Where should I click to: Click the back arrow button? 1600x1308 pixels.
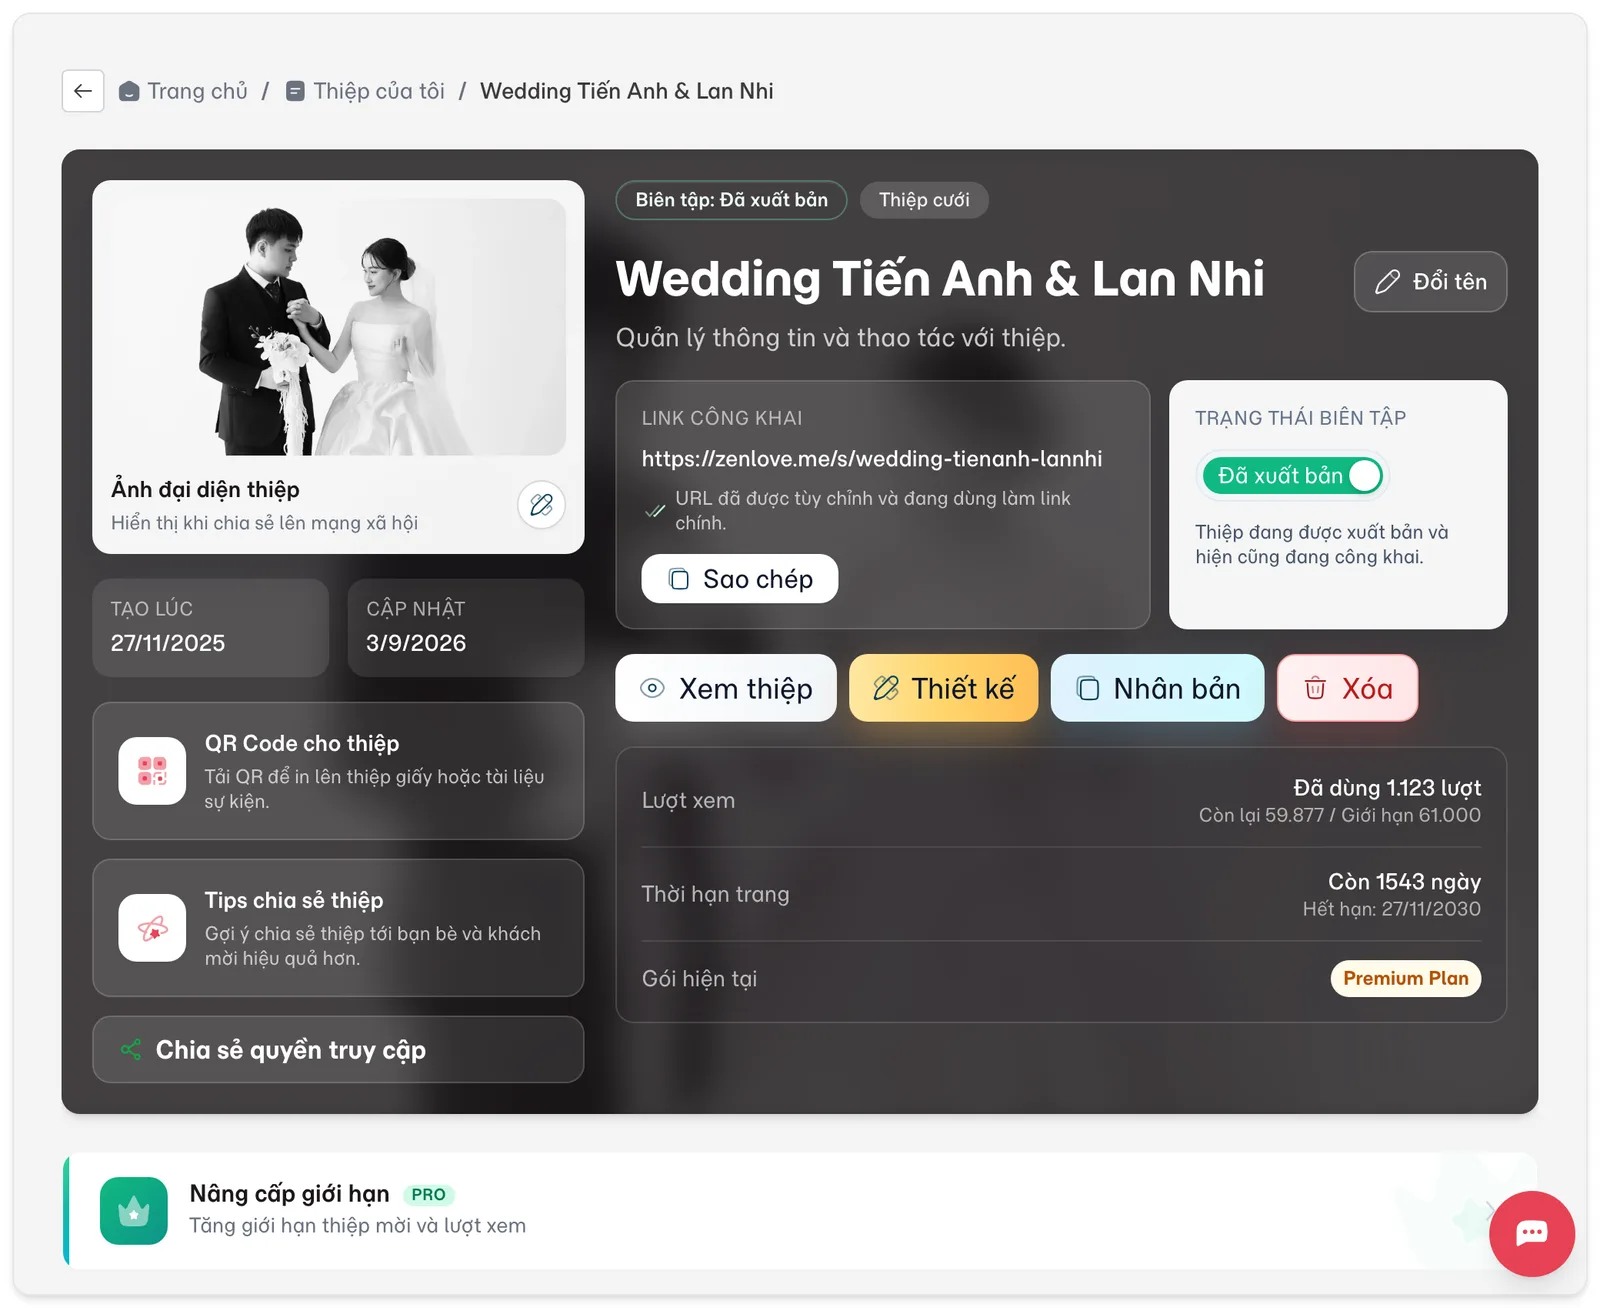pyautogui.click(x=83, y=91)
